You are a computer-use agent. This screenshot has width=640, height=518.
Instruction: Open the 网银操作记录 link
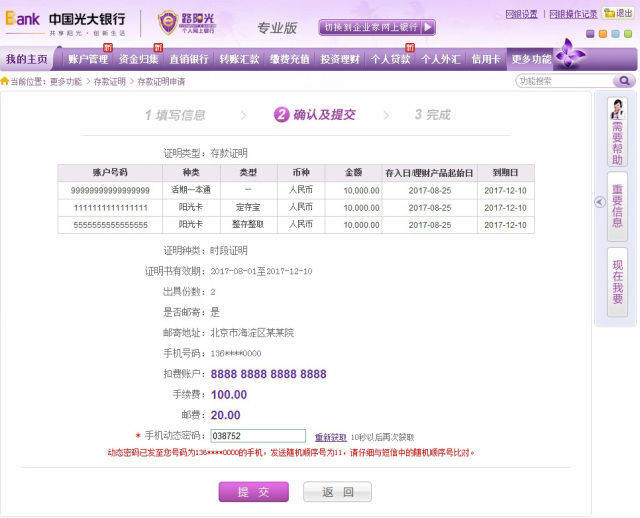click(573, 14)
